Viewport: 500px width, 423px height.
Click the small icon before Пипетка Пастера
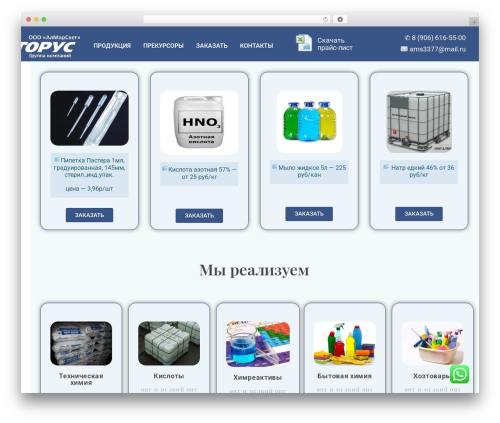click(57, 160)
